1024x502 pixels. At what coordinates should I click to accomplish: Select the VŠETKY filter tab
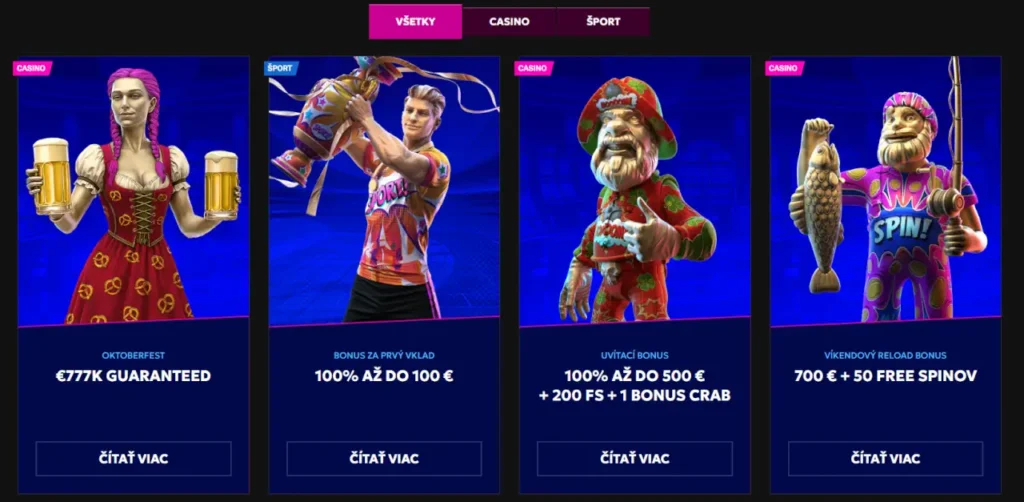415,22
